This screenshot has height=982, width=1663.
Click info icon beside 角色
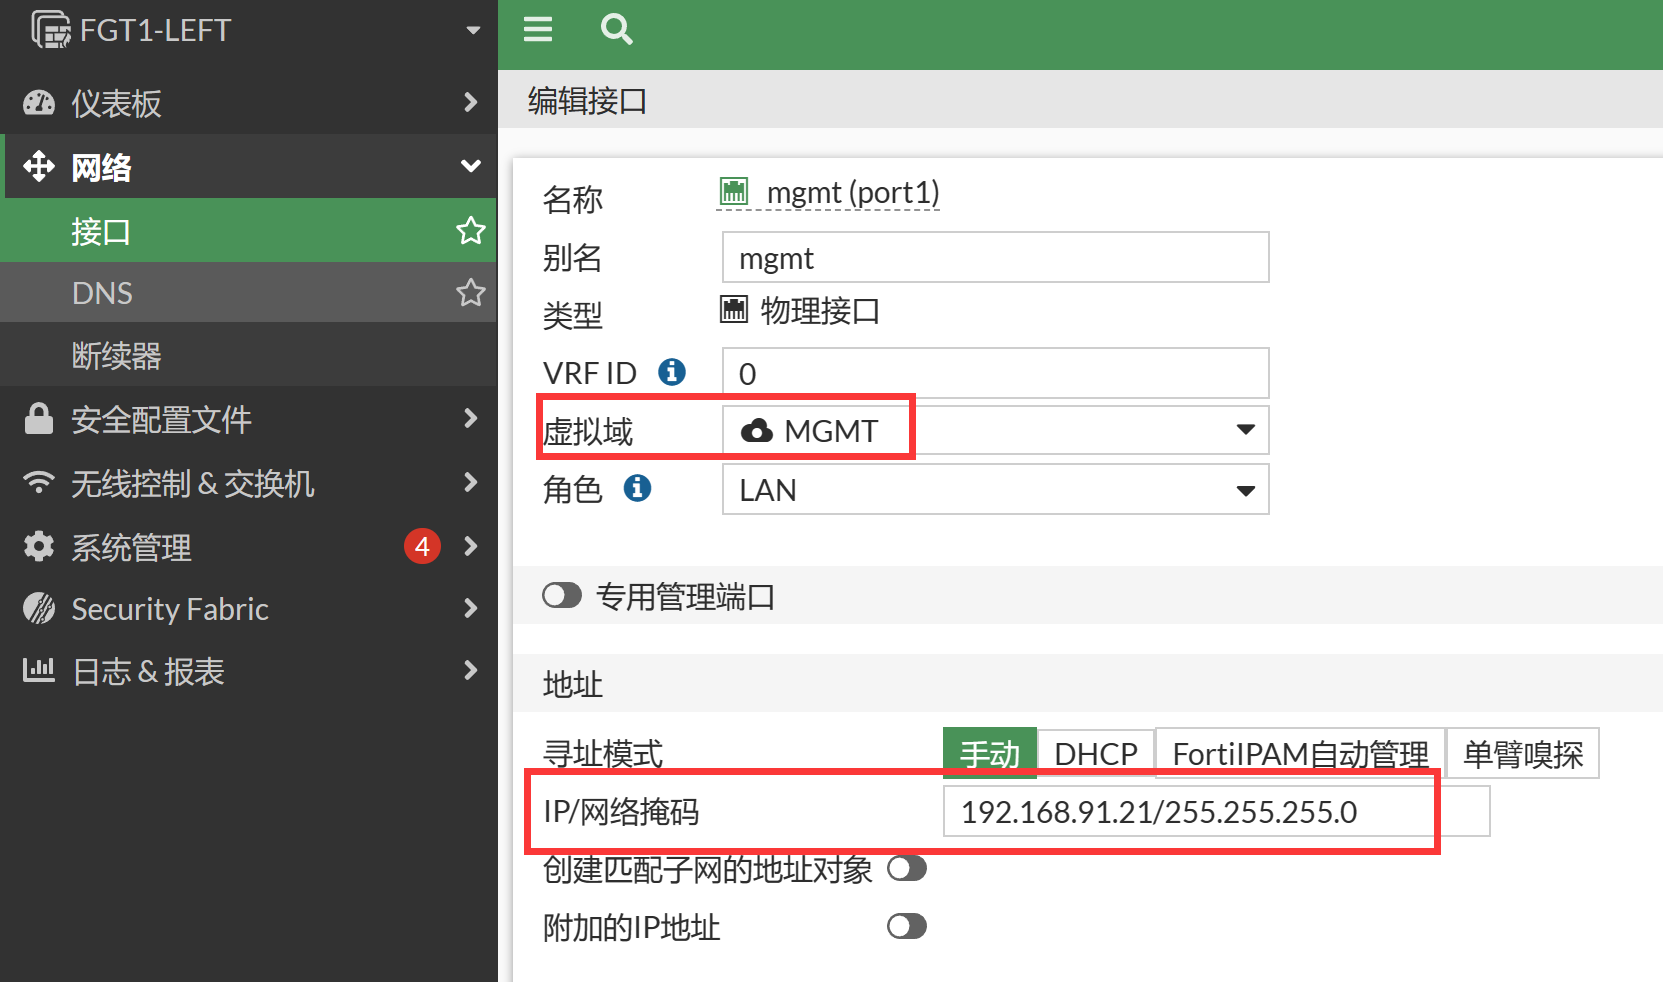point(637,488)
